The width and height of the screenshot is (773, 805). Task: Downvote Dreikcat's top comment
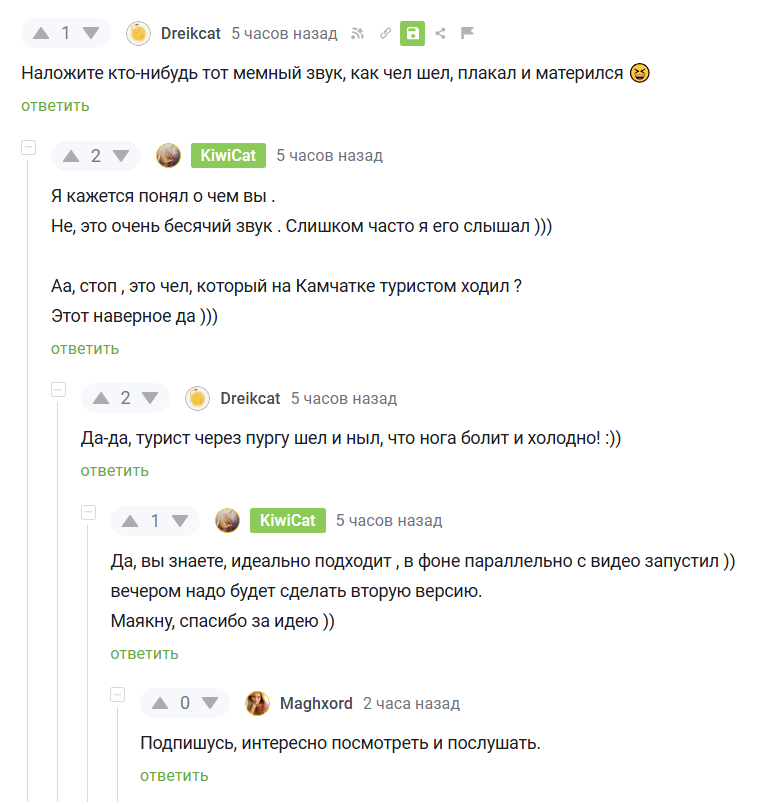[x=91, y=33]
